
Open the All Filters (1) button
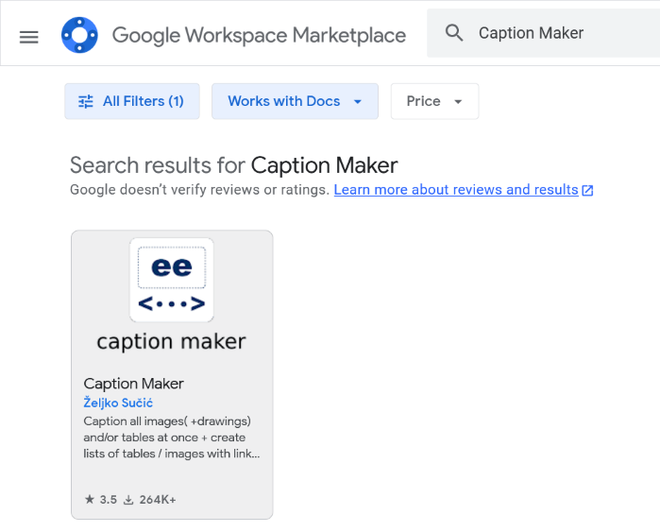tap(132, 101)
